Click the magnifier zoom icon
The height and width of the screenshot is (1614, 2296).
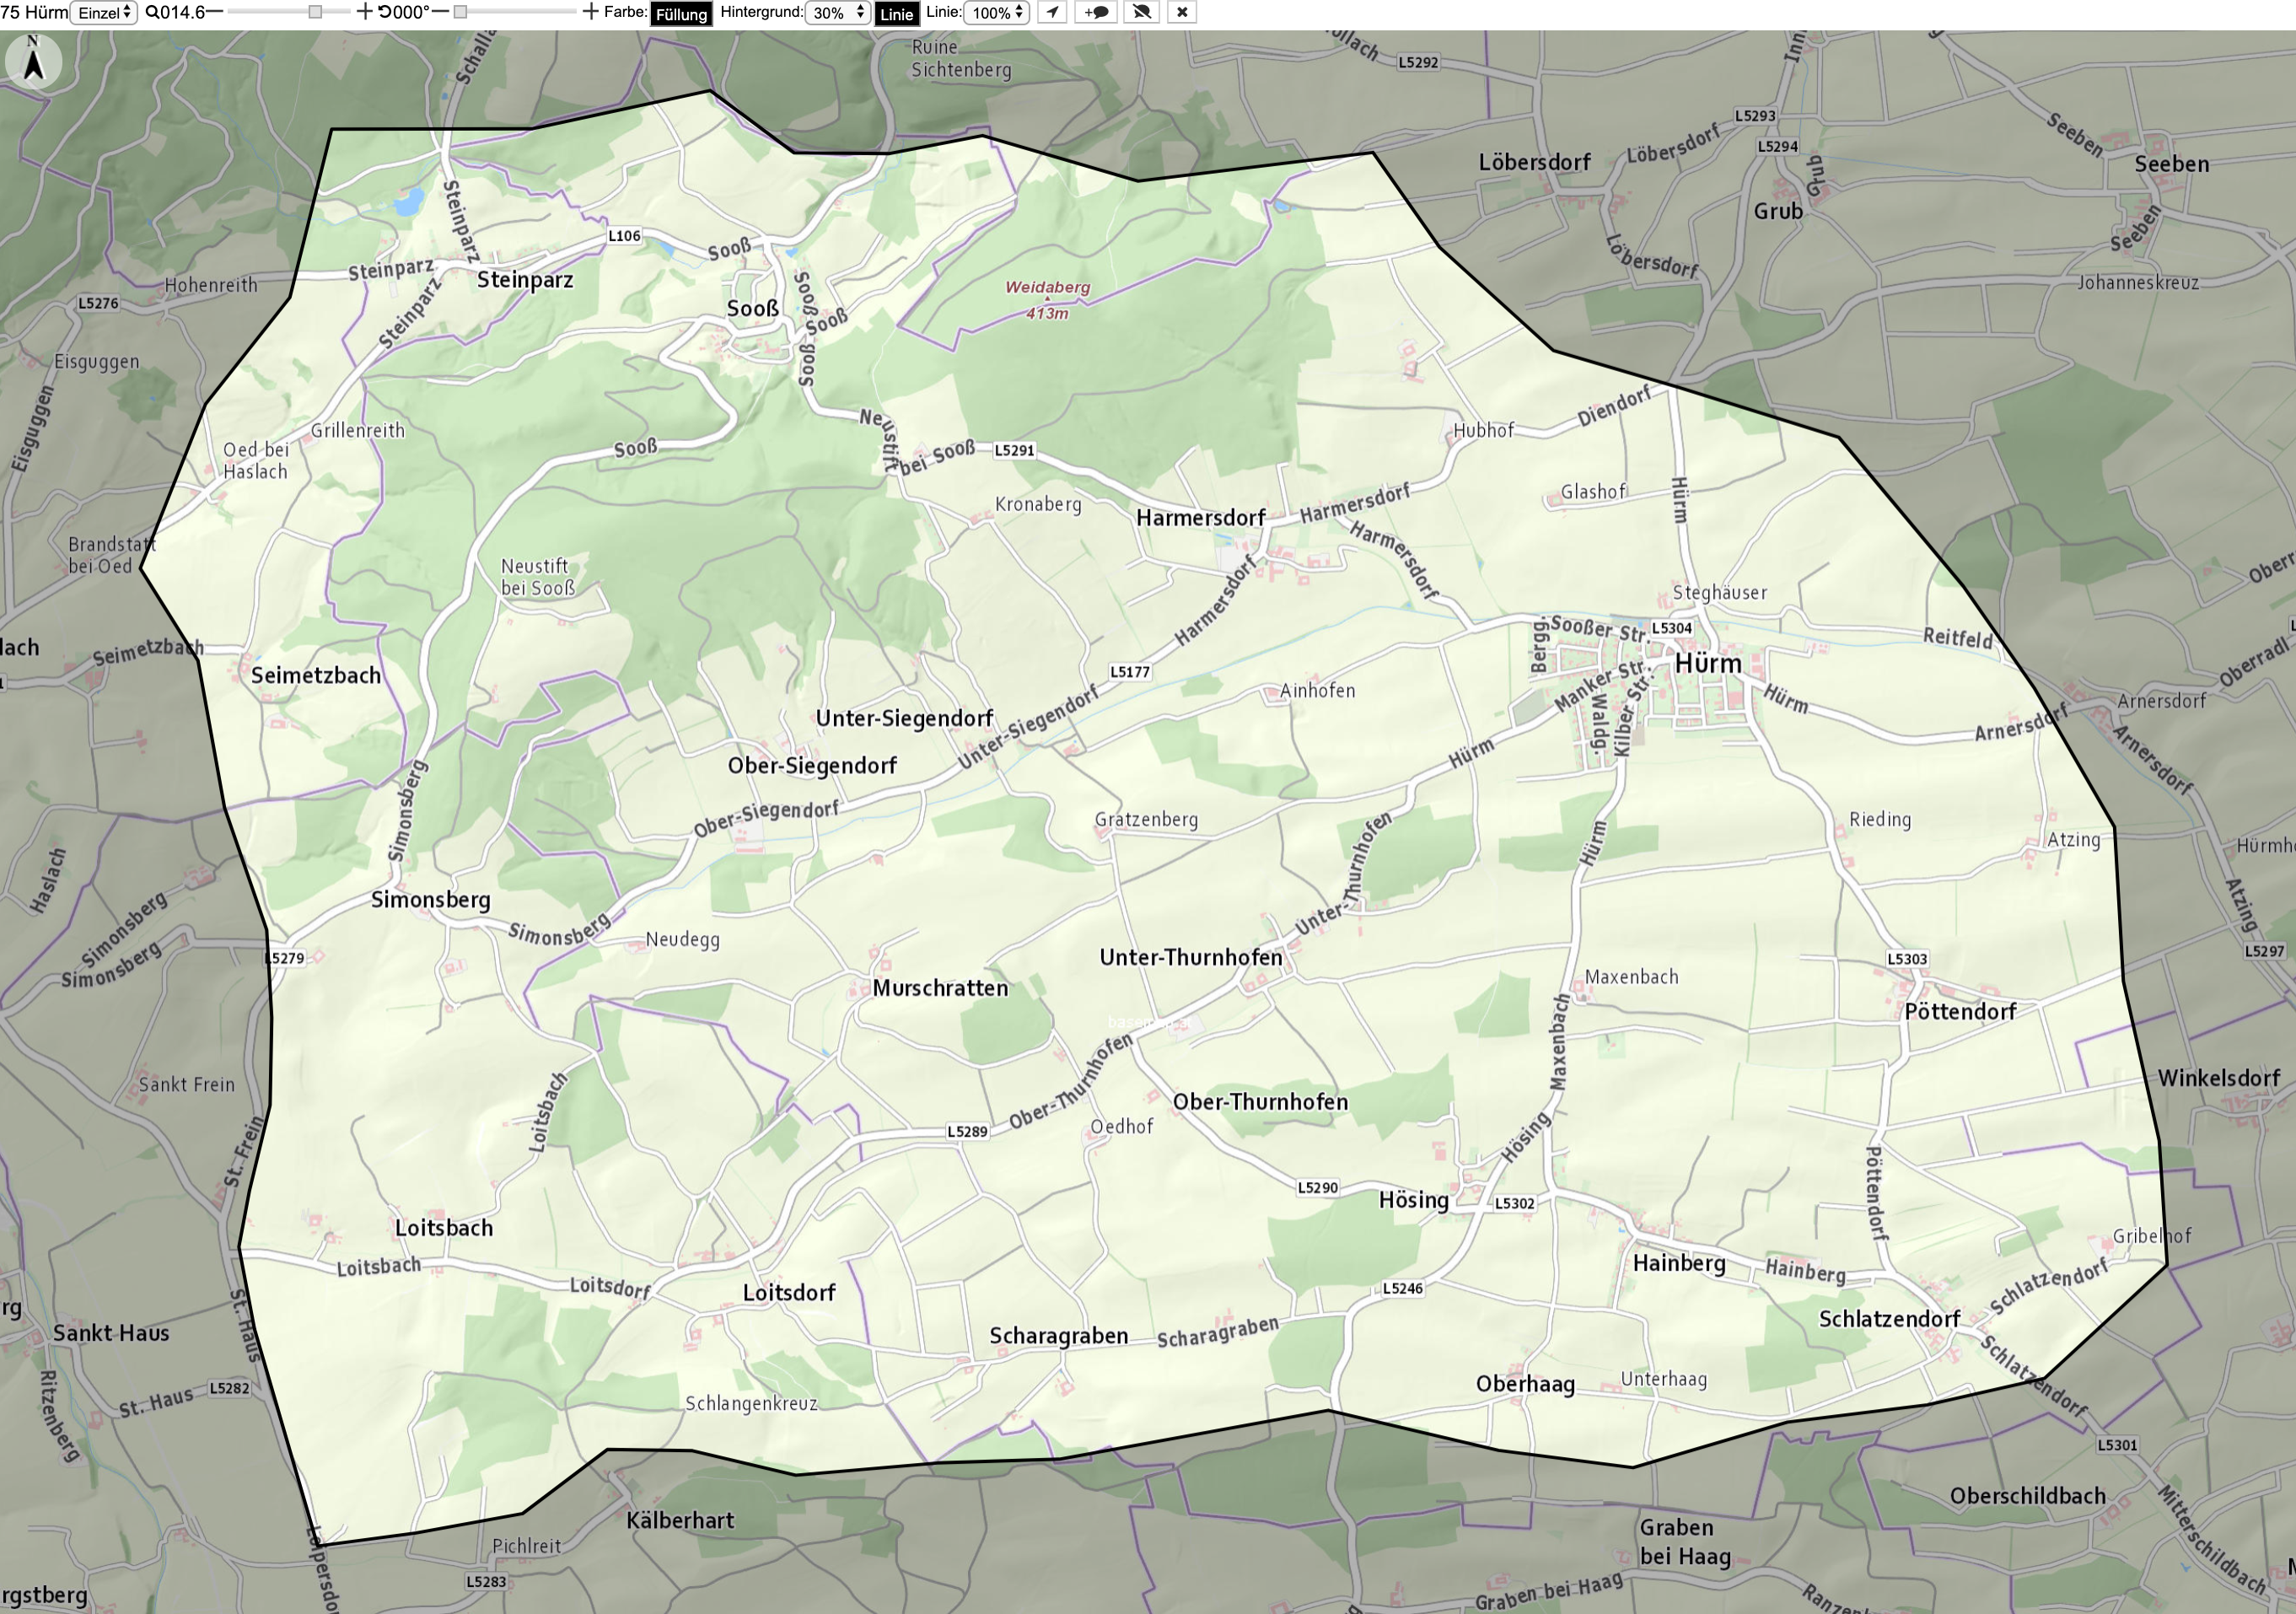pyautogui.click(x=152, y=12)
